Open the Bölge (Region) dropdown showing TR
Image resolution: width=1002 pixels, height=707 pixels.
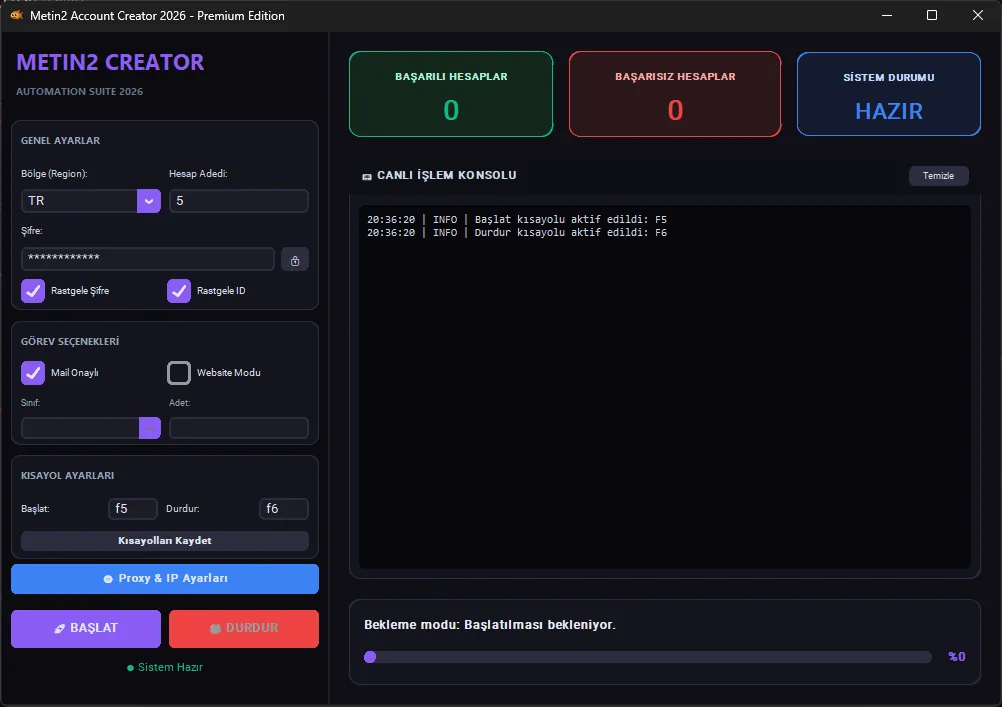[x=91, y=201]
